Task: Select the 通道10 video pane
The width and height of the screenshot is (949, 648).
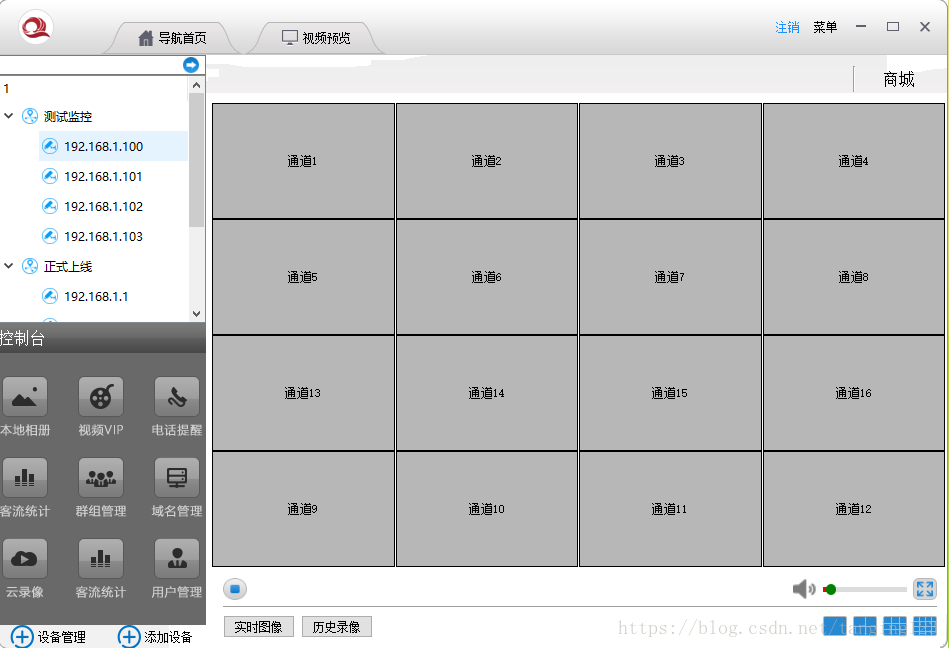Action: coord(487,509)
